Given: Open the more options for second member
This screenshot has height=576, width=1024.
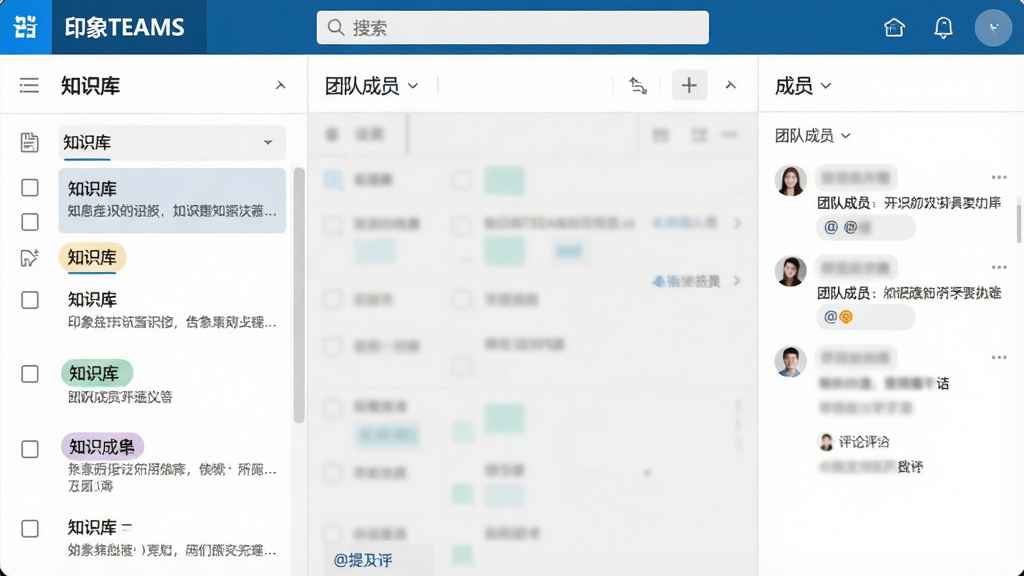Looking at the screenshot, I should 999,267.
